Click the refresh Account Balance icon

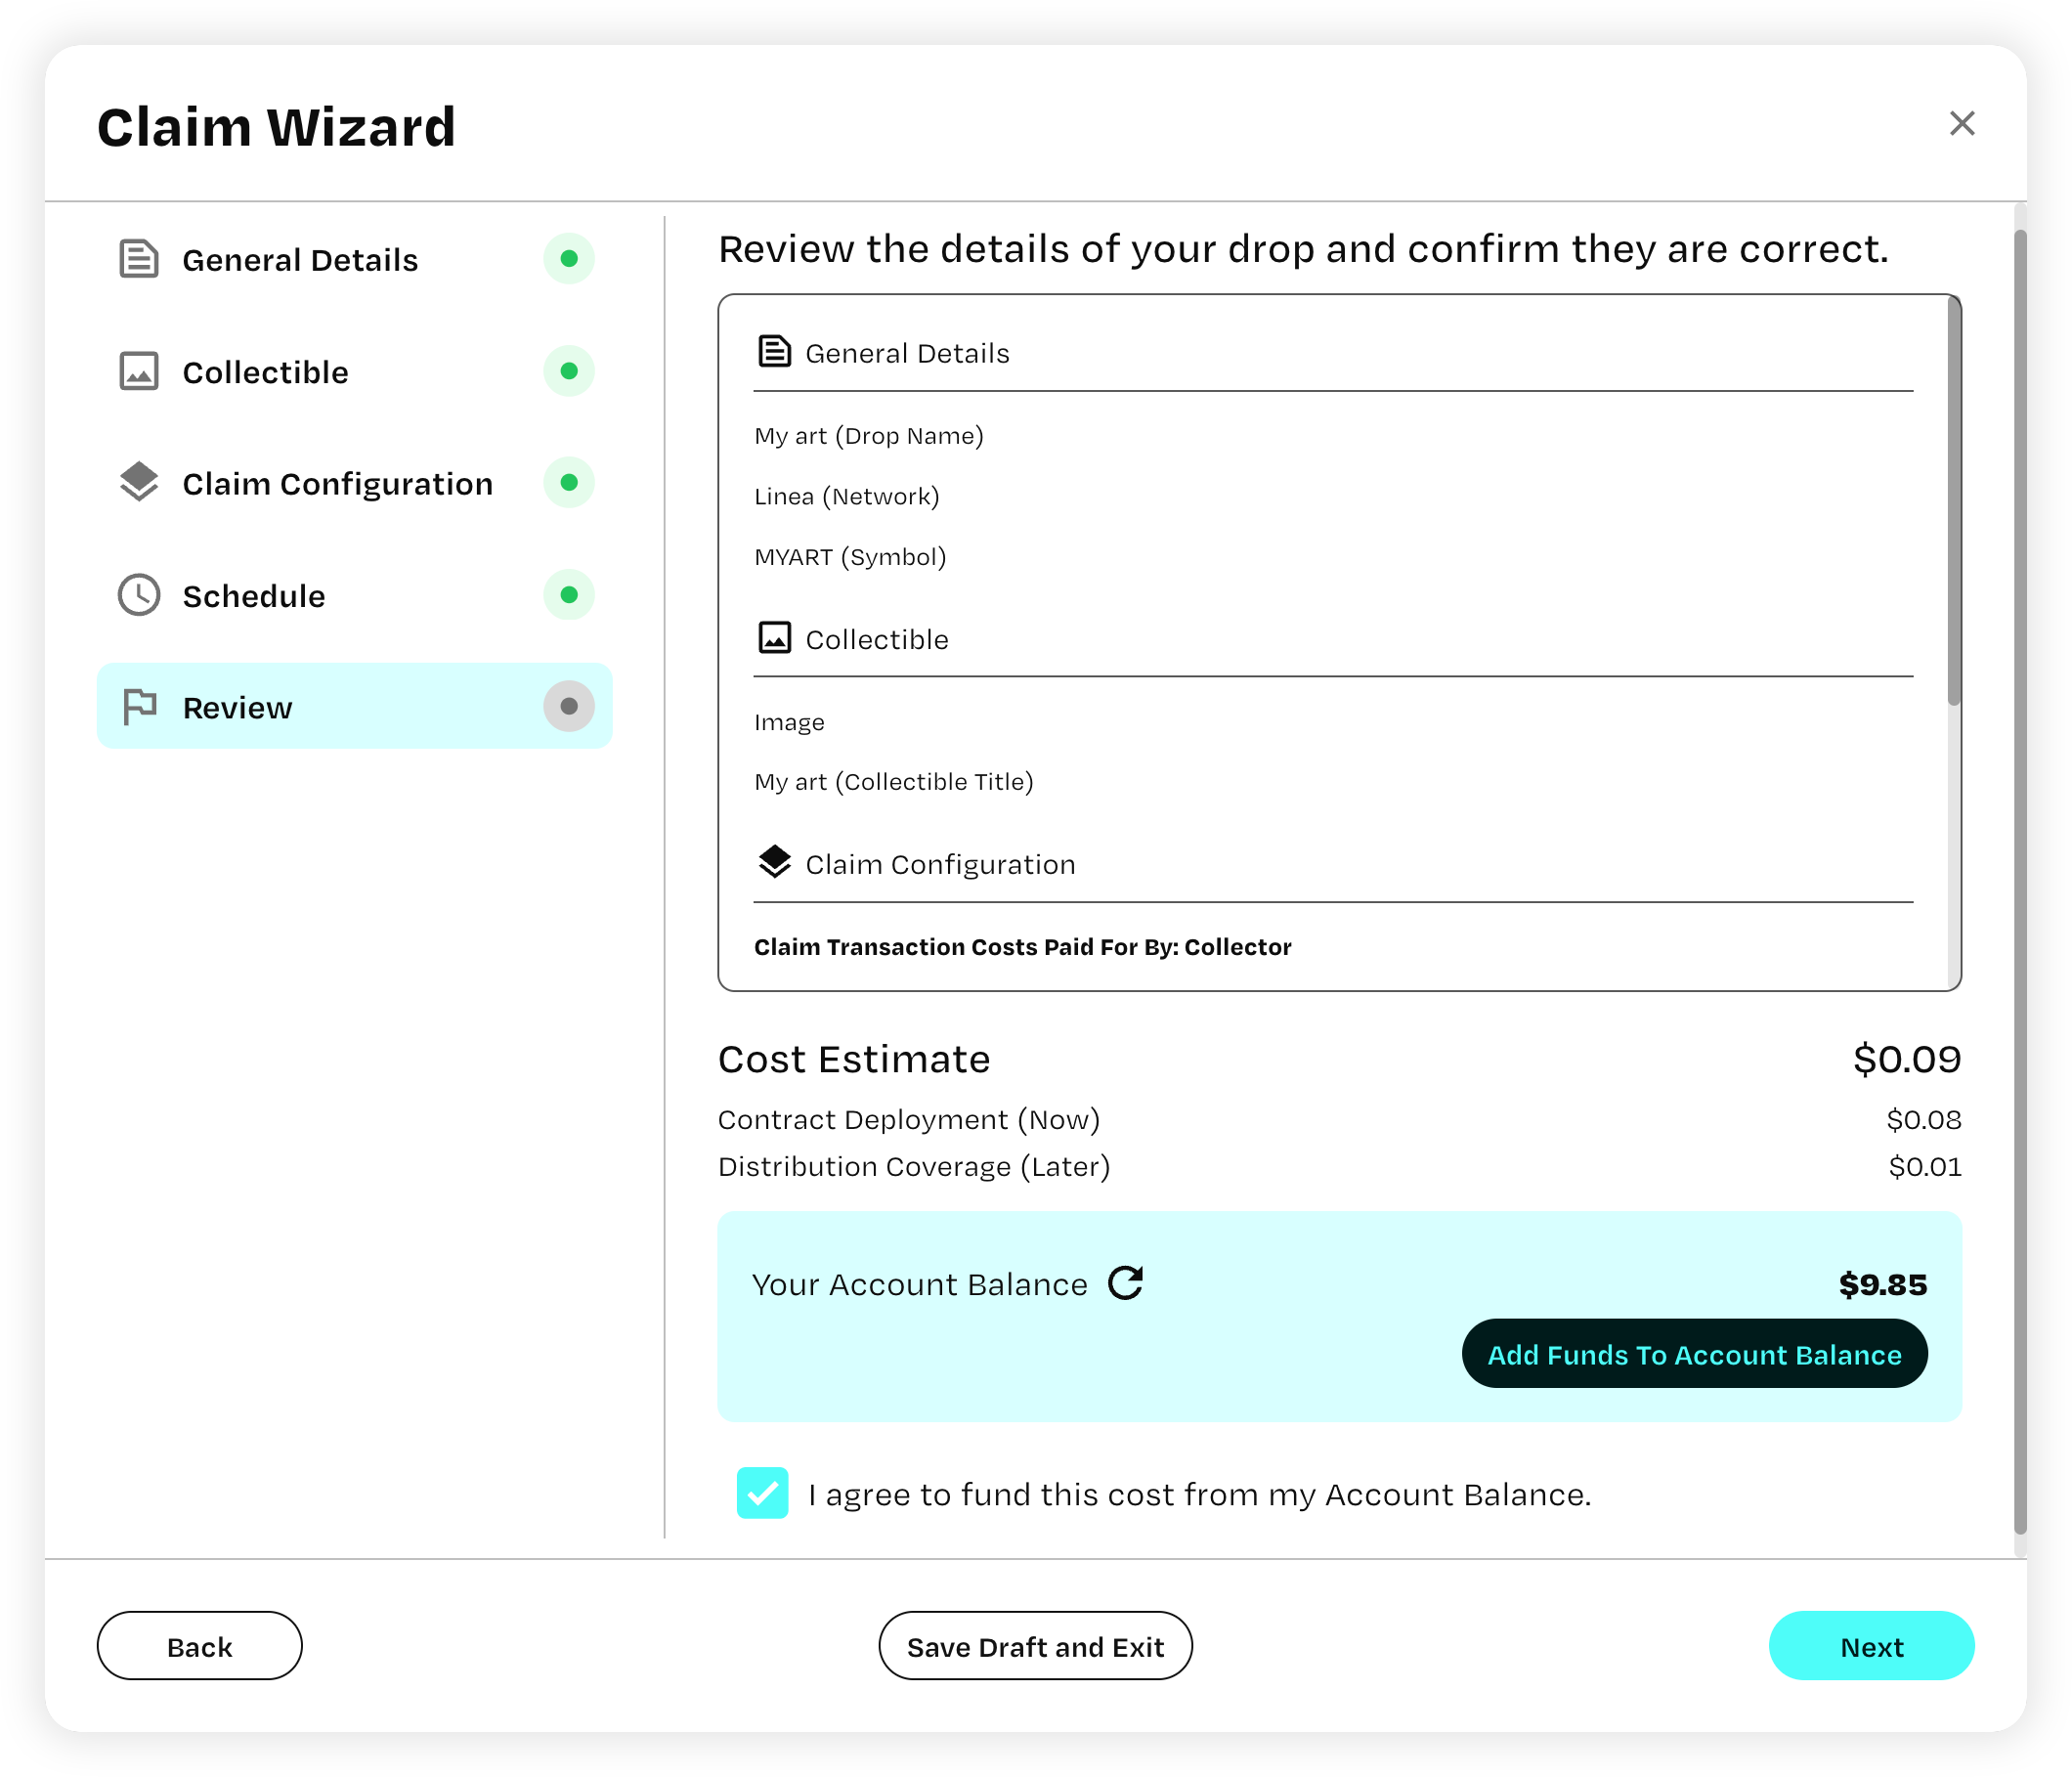coord(1128,1281)
